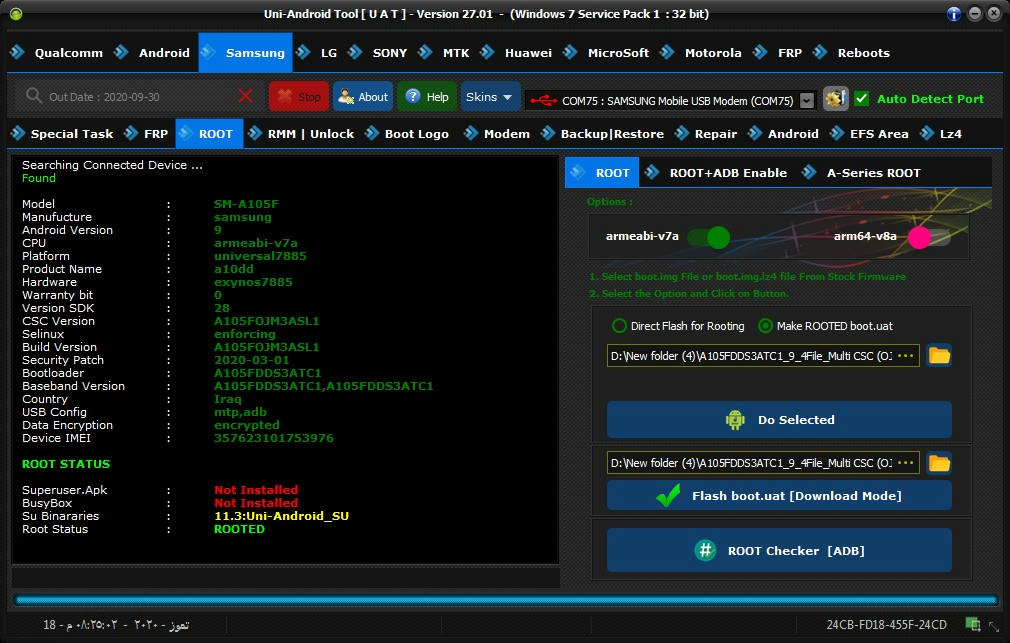Click the green app logo in title bar
The width and height of the screenshot is (1010, 643).
(16, 14)
